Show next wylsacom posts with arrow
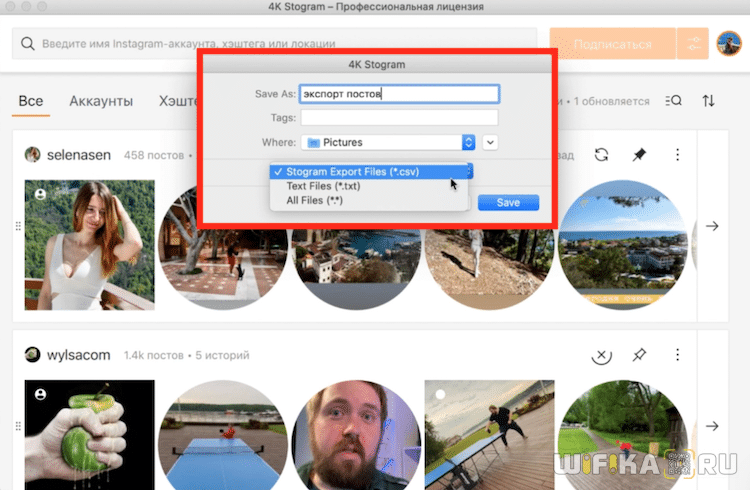The width and height of the screenshot is (750, 490). (712, 426)
